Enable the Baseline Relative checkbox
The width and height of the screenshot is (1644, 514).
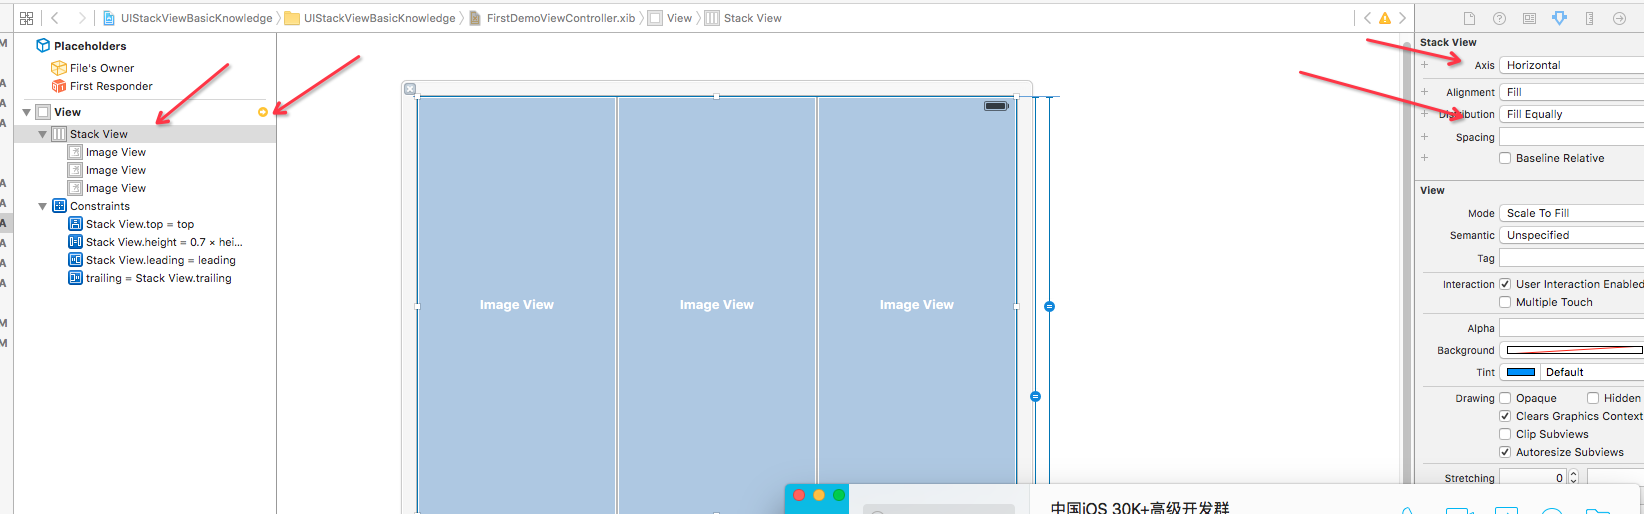pyautogui.click(x=1505, y=158)
